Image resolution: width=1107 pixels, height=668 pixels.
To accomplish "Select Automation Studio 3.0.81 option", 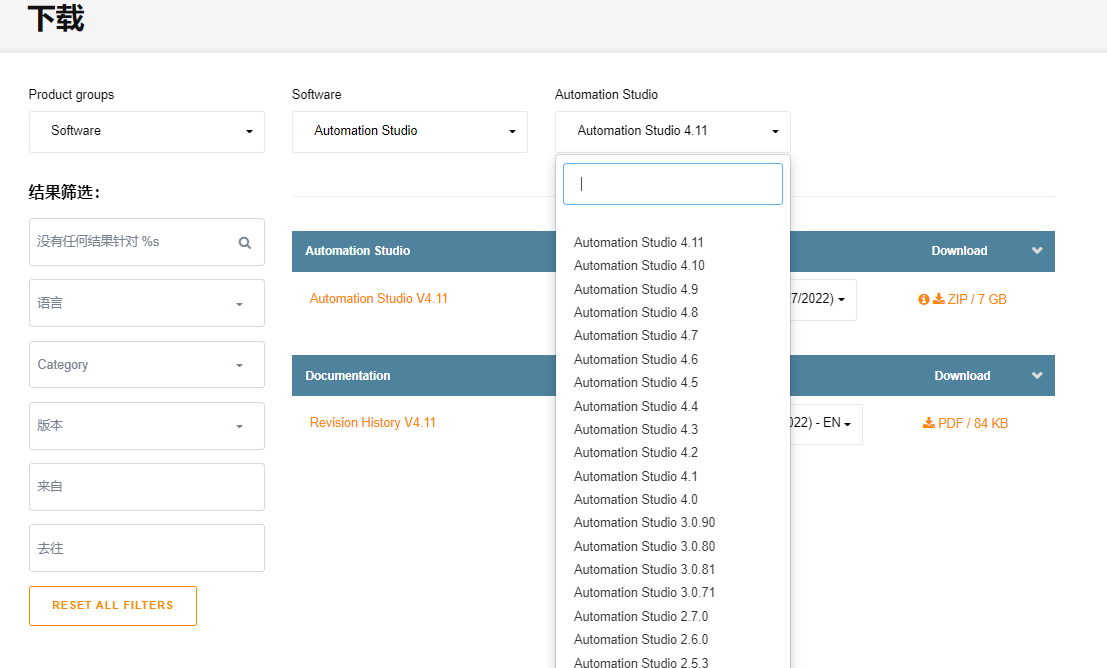I will click(644, 569).
